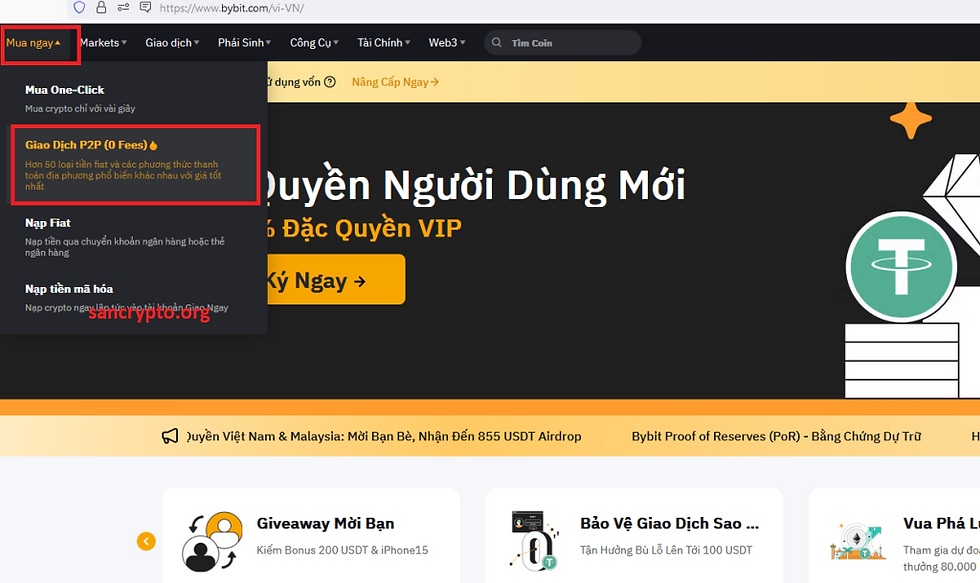Screen dimensions: 980x583
Task: Click the previous carousel arrow button
Action: pos(146,541)
